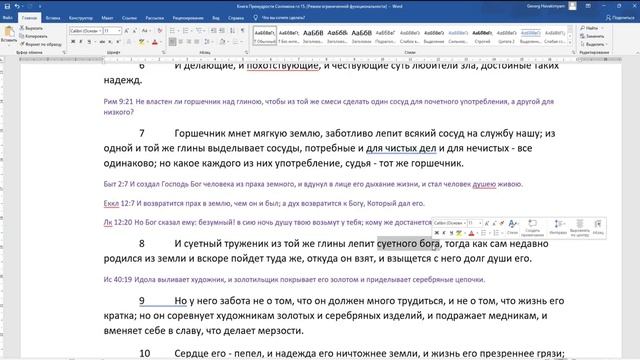640x360 pixels.
Task: Click the Subscript icon in the ribbon
Action: [x=110, y=42]
